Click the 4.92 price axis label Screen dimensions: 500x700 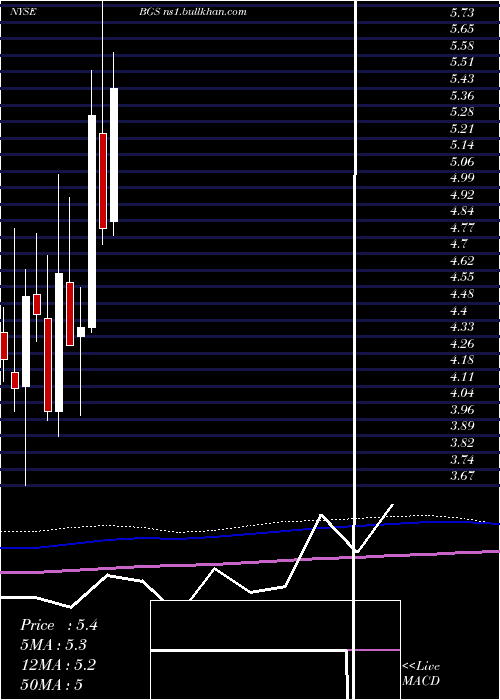[462, 195]
